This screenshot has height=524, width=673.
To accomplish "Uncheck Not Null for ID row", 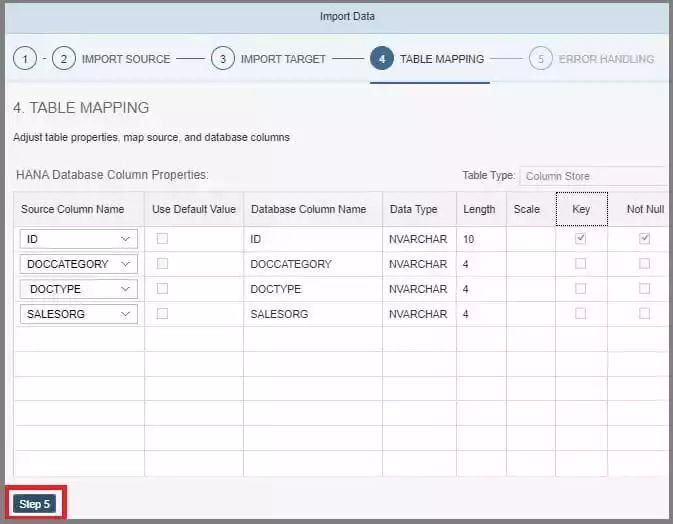I will click(644, 238).
